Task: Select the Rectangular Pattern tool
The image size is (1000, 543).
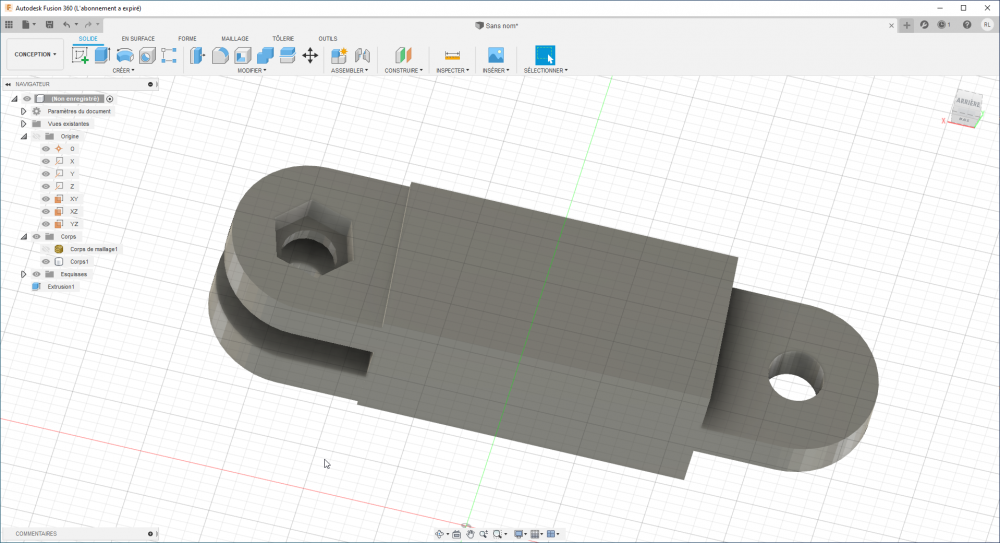Action: click(x=169, y=56)
